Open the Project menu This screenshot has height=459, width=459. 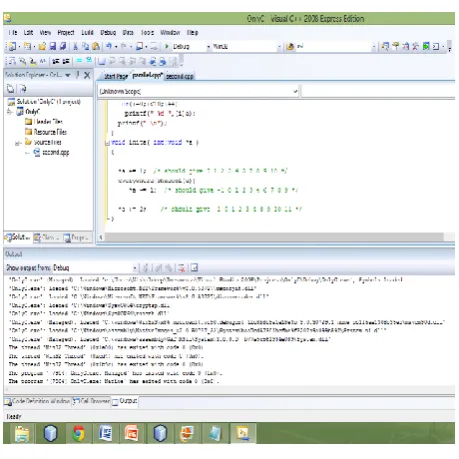(x=66, y=32)
